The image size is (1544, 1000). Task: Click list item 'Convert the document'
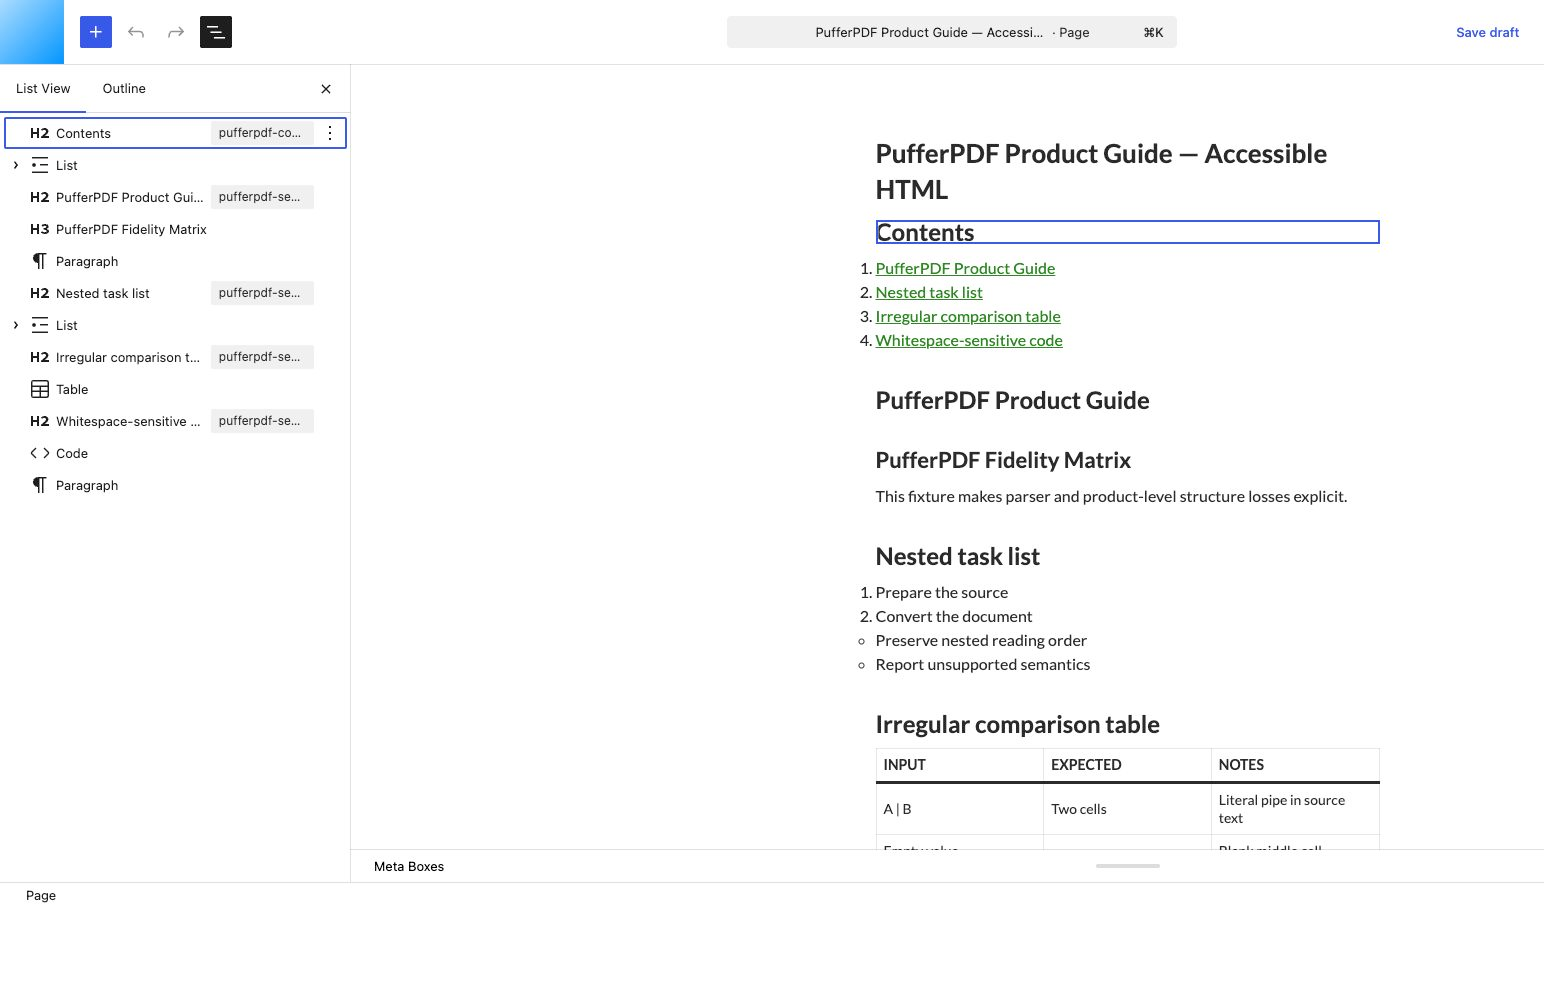[953, 616]
